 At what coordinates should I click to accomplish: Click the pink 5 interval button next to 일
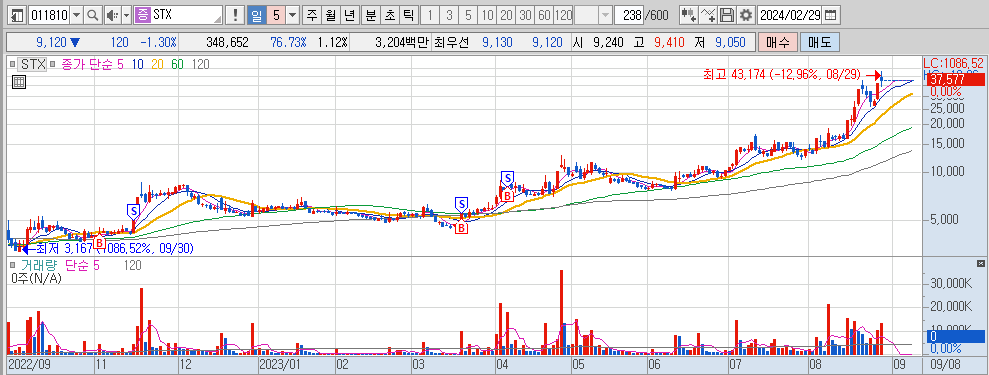pyautogui.click(x=276, y=15)
